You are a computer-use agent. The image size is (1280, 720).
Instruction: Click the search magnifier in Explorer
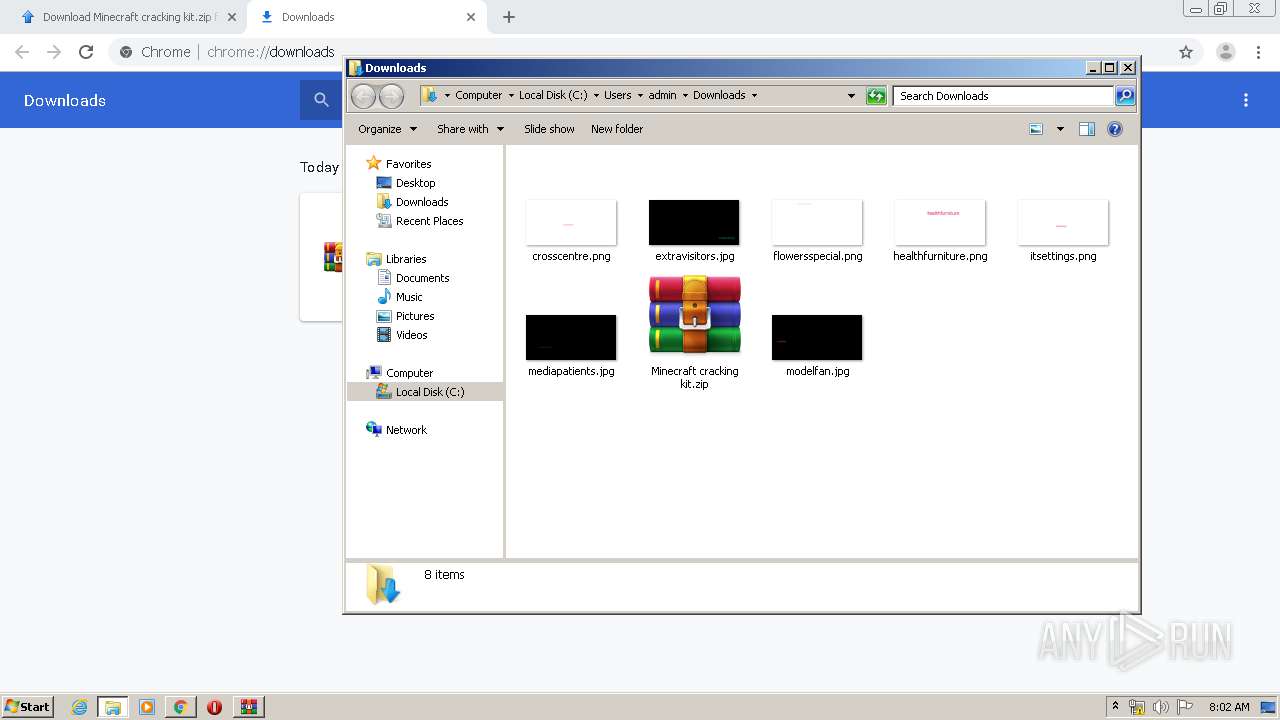1125,96
